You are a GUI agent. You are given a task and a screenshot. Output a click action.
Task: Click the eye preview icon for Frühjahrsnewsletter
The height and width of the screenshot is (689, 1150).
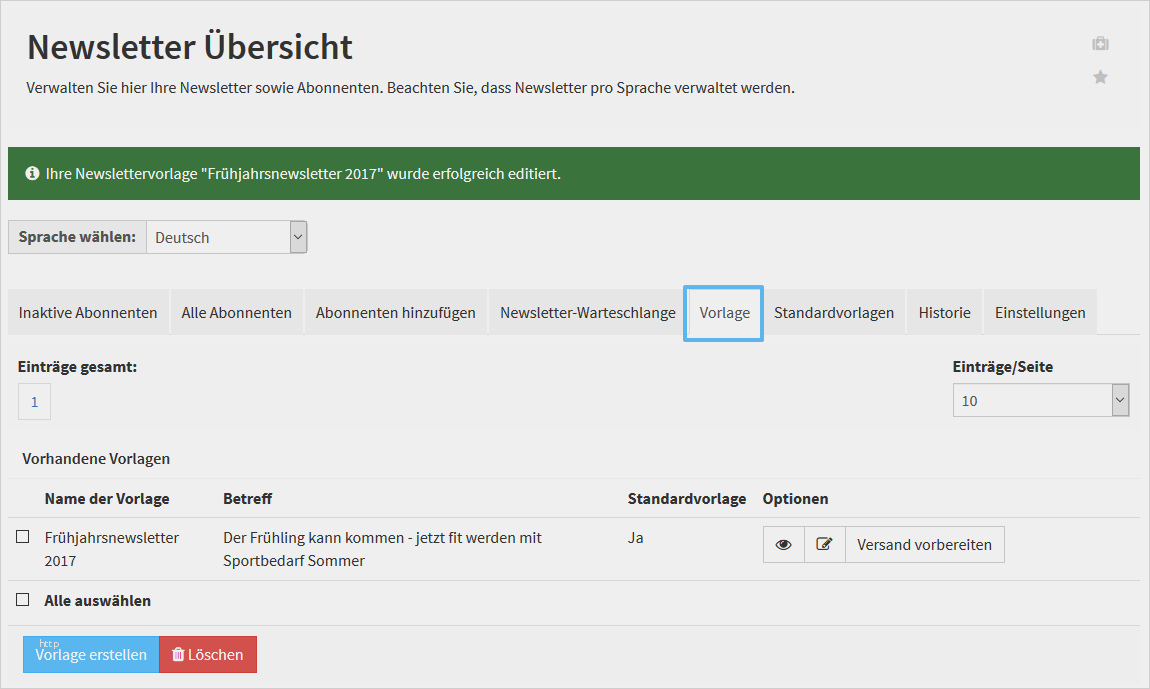click(x=783, y=545)
